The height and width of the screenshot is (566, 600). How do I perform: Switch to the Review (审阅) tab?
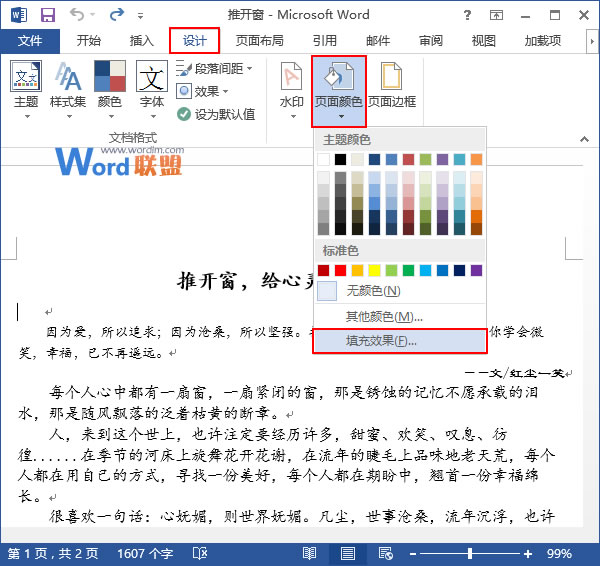click(430, 41)
